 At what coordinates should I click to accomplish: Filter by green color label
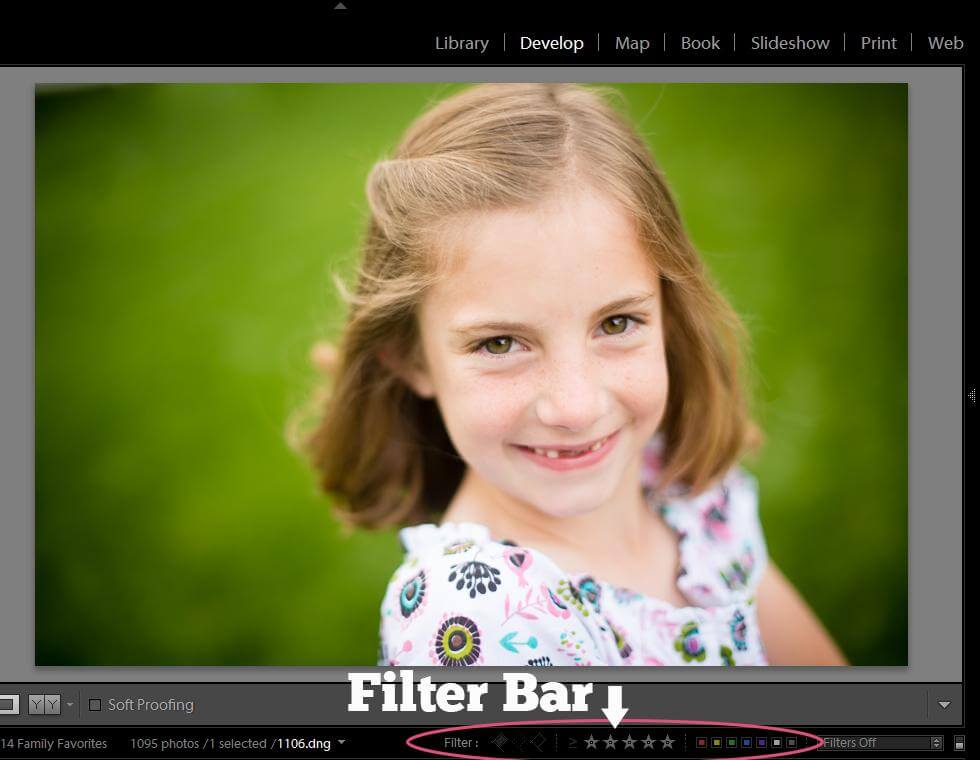click(x=731, y=742)
